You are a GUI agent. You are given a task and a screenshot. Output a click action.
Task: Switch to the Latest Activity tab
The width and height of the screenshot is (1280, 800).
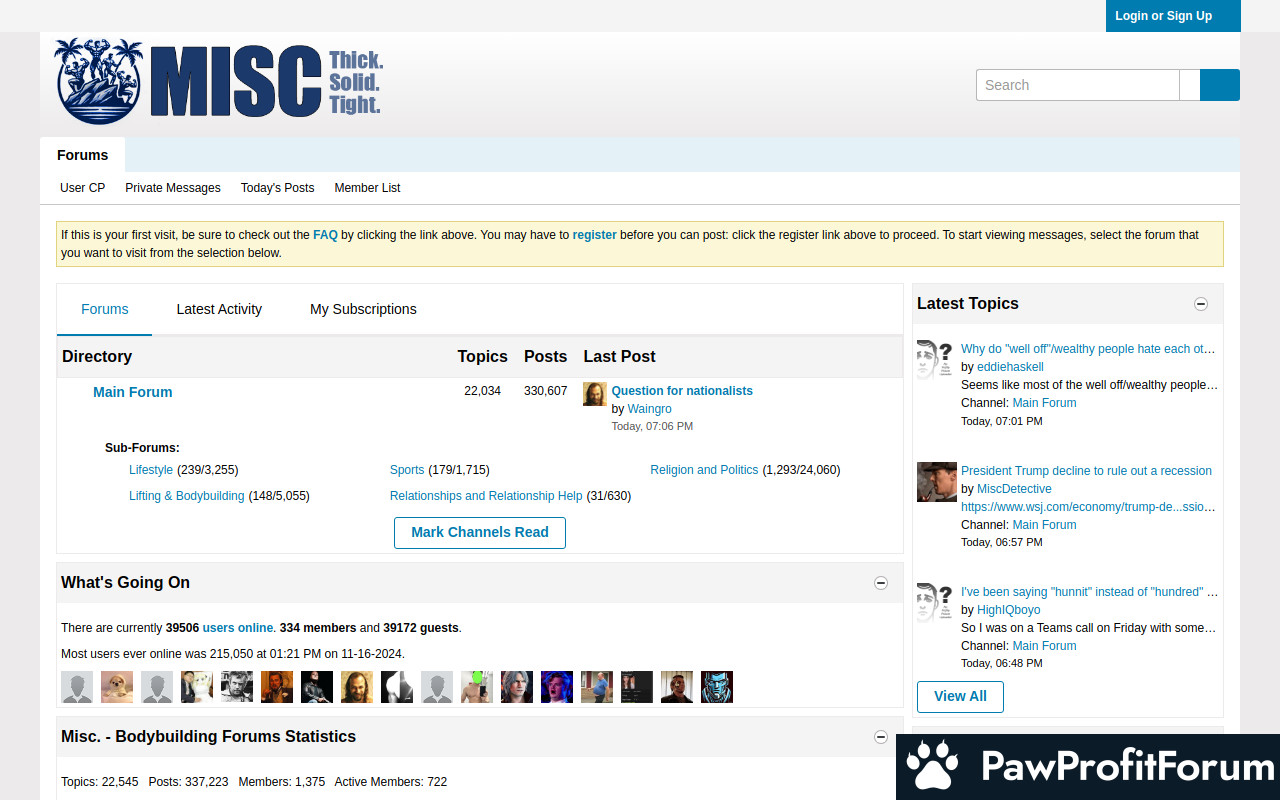[x=219, y=309]
